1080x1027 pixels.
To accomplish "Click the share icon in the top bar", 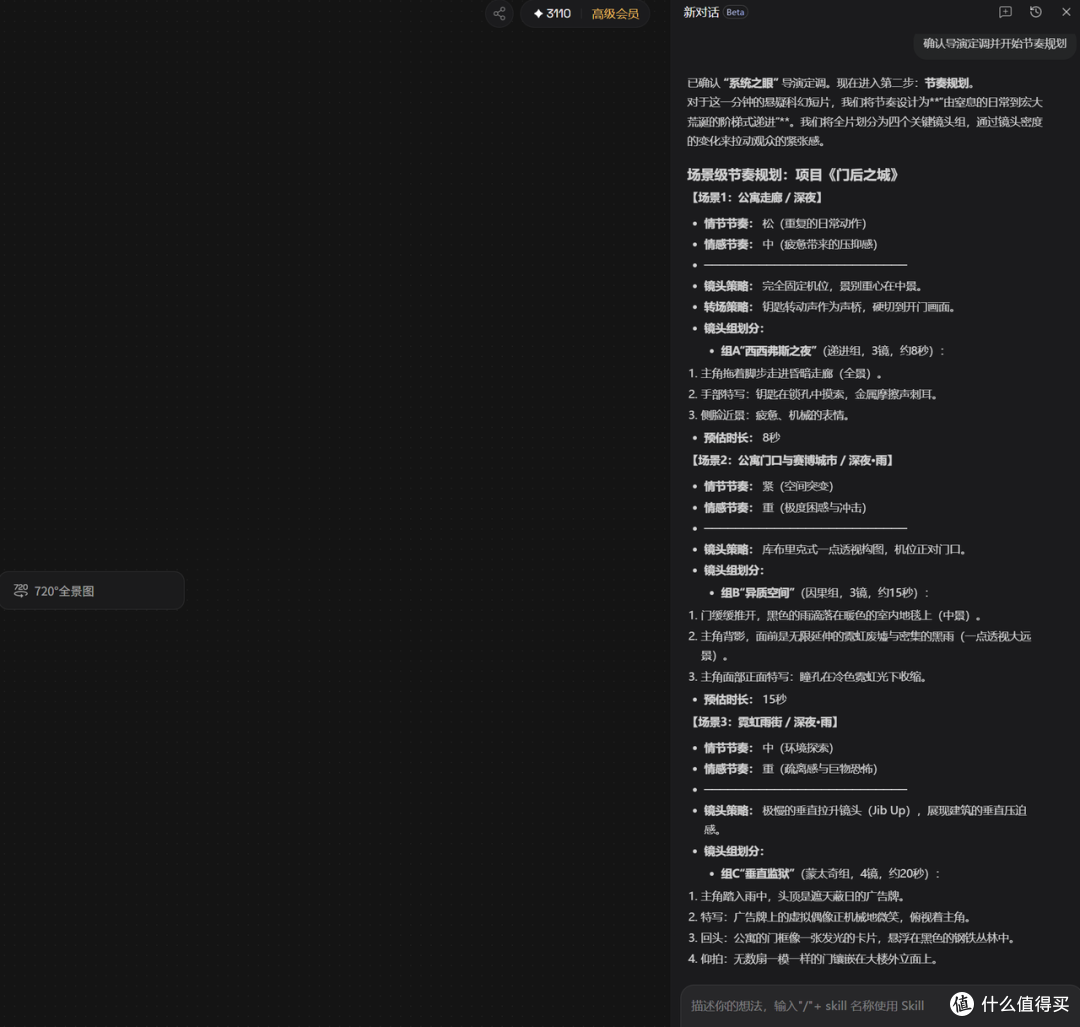I will click(499, 14).
